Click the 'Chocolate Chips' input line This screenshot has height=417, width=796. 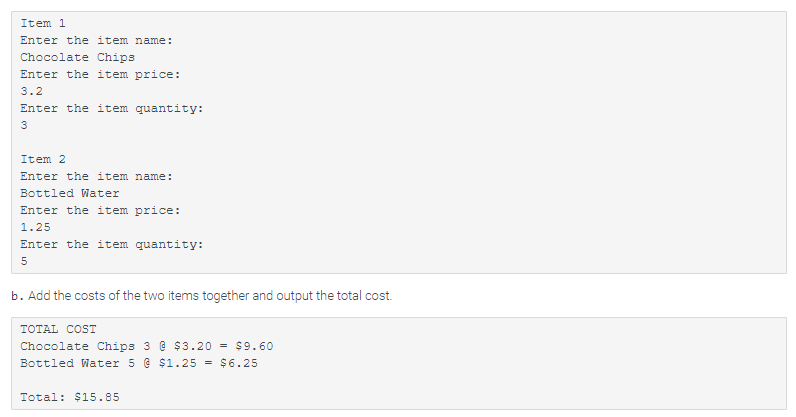(78, 57)
